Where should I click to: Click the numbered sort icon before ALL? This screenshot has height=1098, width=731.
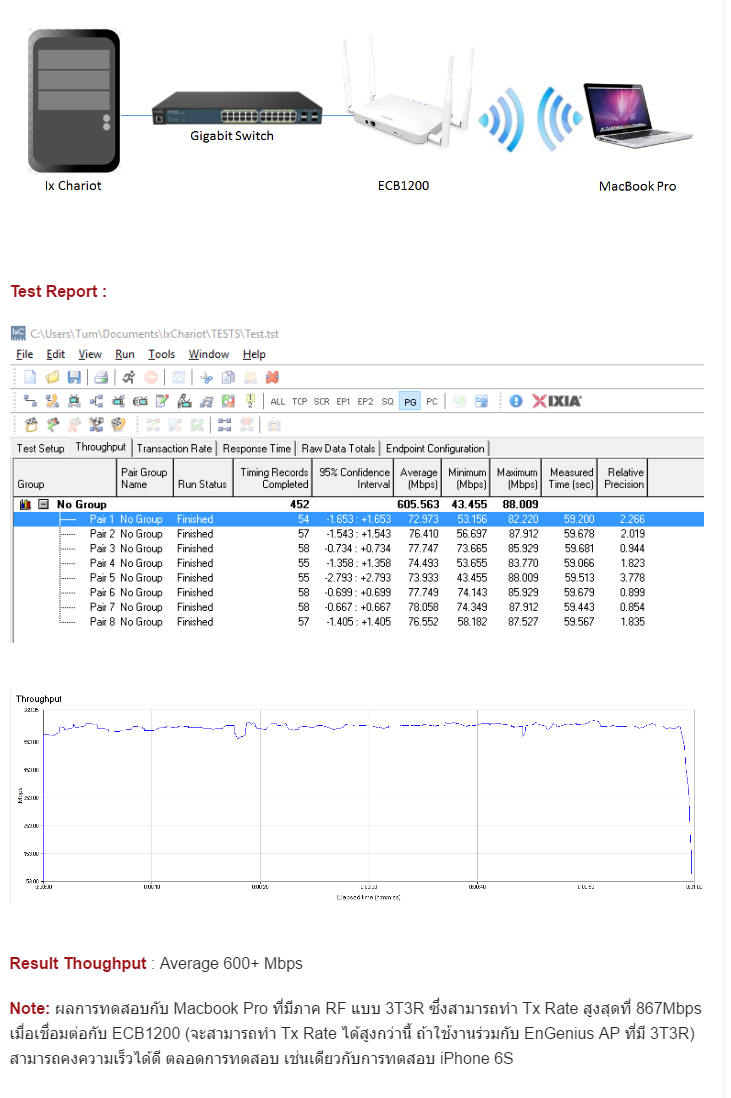250,401
